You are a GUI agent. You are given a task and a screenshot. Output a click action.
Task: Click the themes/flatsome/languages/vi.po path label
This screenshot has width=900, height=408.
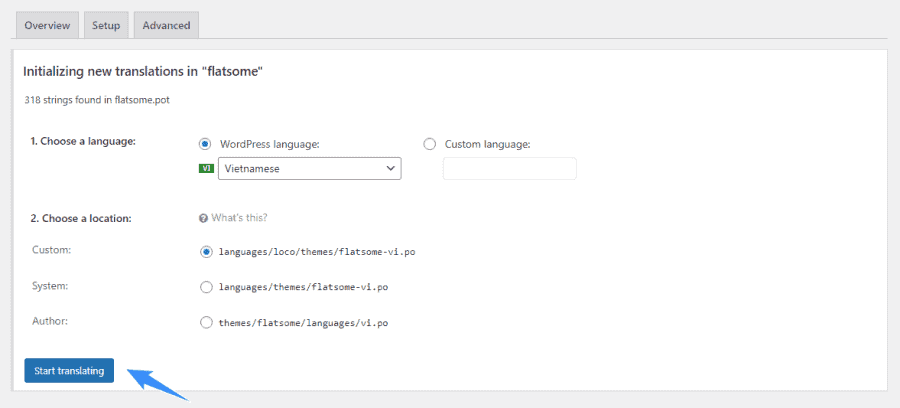pos(303,323)
